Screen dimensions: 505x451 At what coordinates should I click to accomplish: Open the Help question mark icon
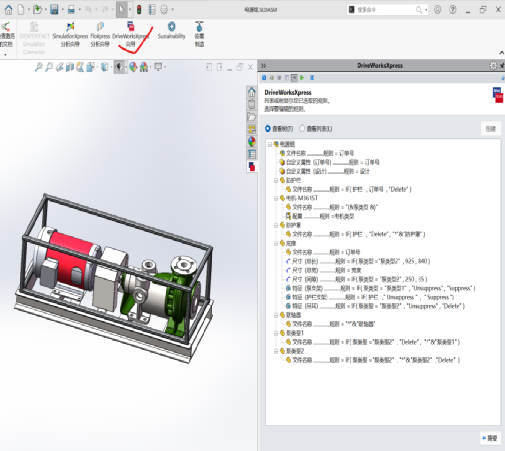tap(453, 10)
